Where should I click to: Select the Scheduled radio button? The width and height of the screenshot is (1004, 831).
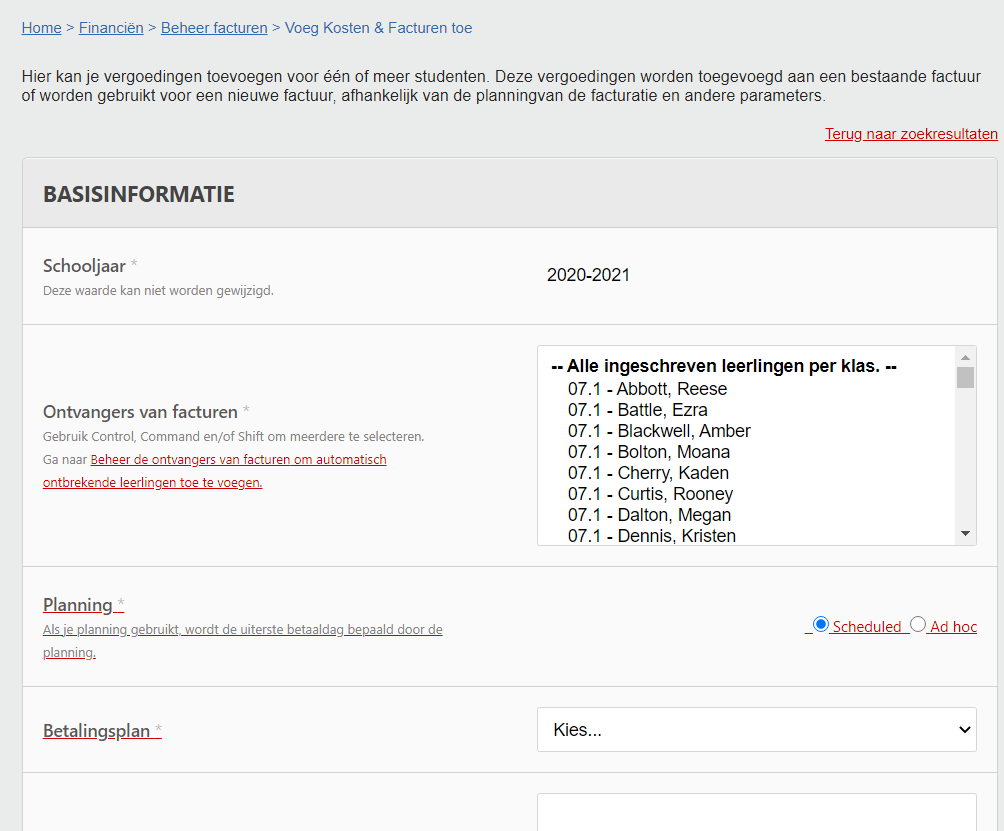coord(821,624)
